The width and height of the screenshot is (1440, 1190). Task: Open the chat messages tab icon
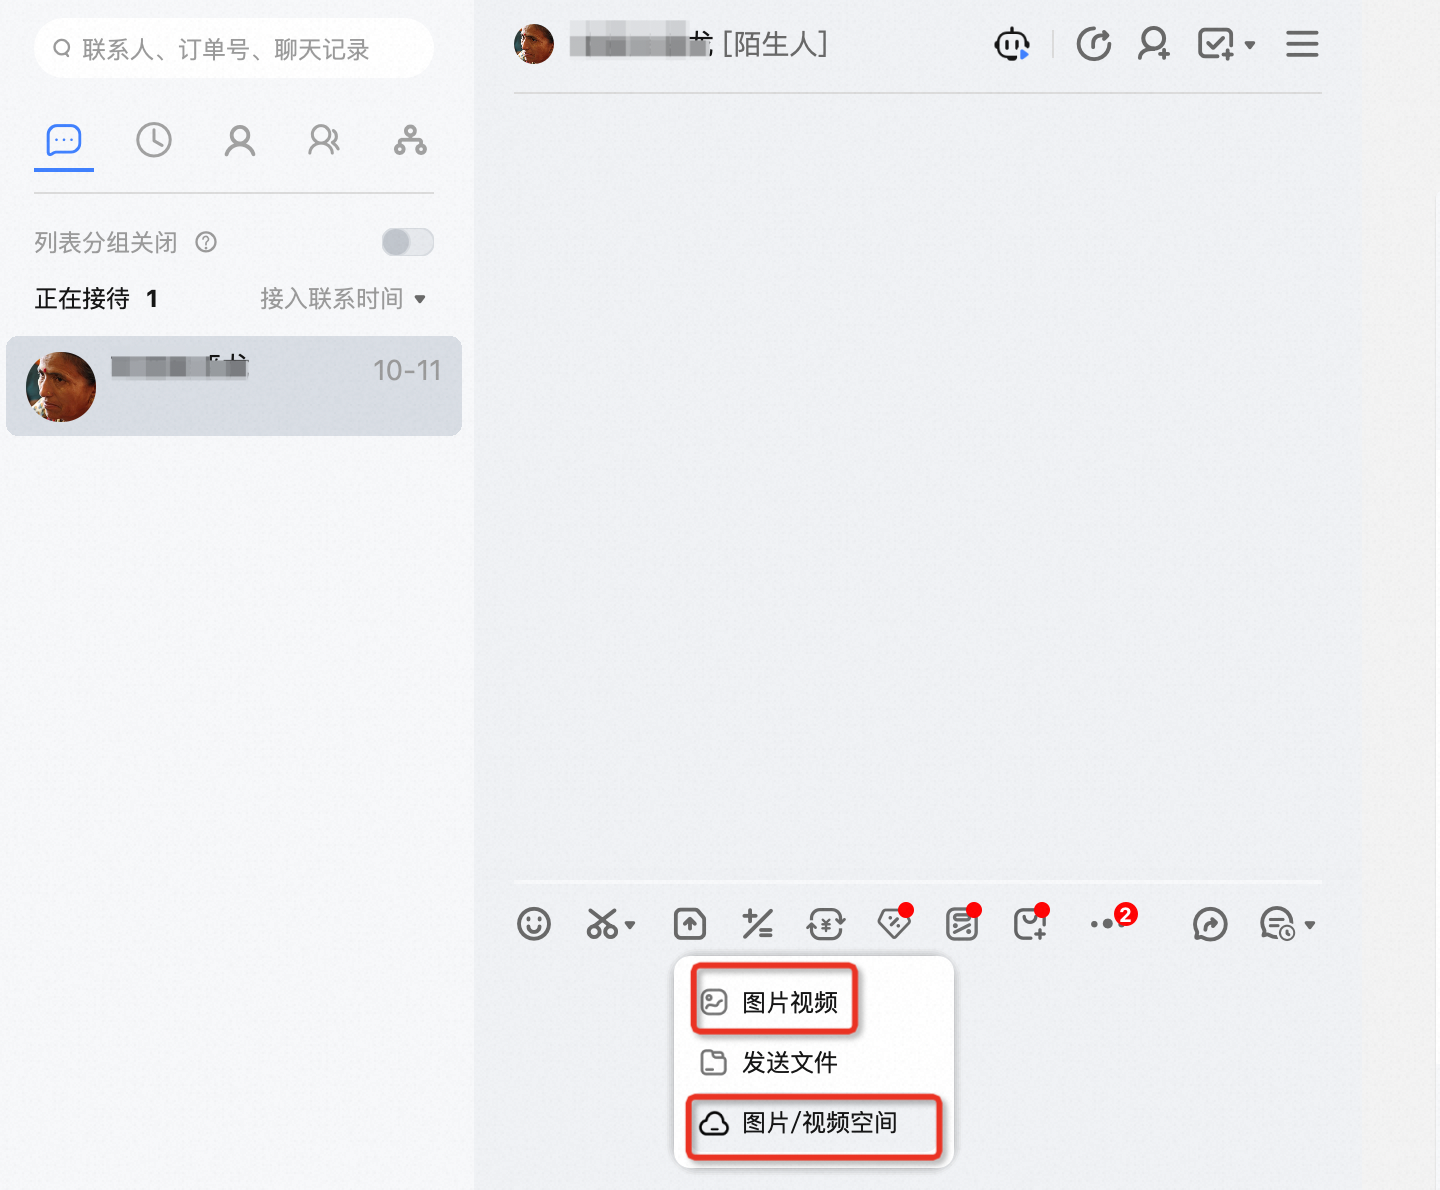tap(64, 140)
